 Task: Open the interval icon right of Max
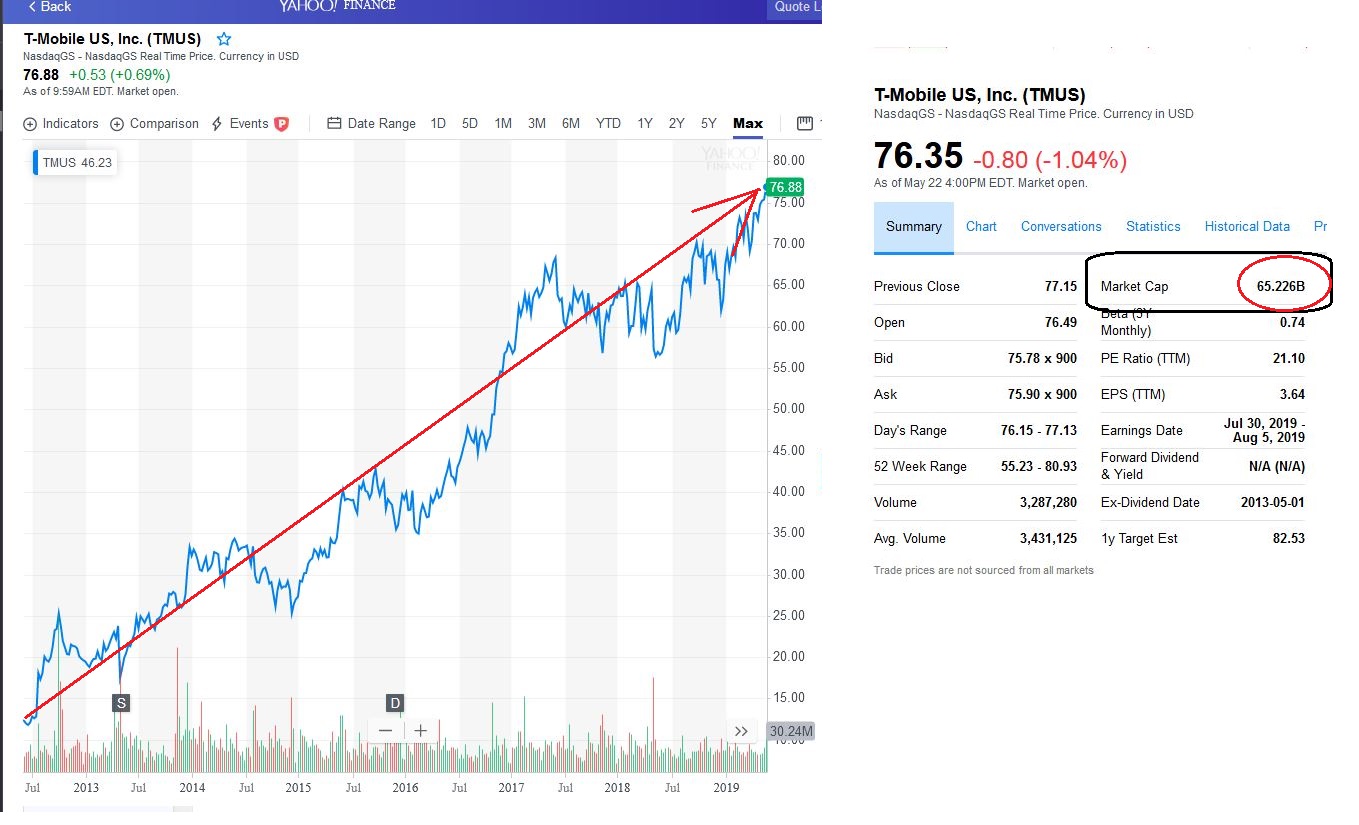804,124
